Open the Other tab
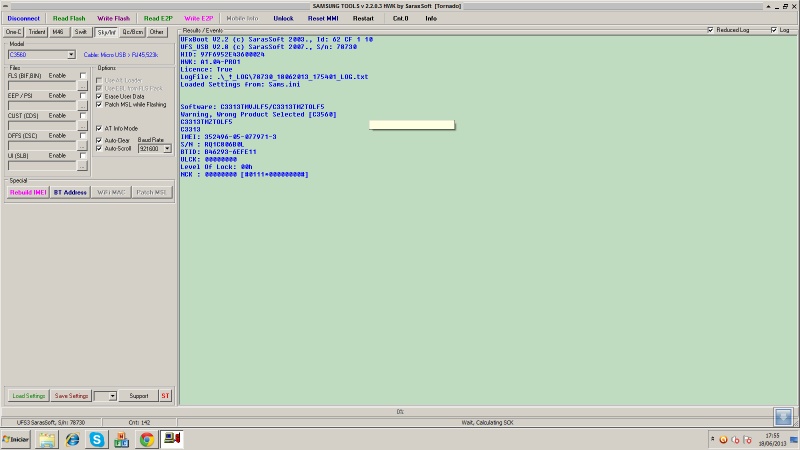Viewport: 800px width, 450px height. [157, 32]
